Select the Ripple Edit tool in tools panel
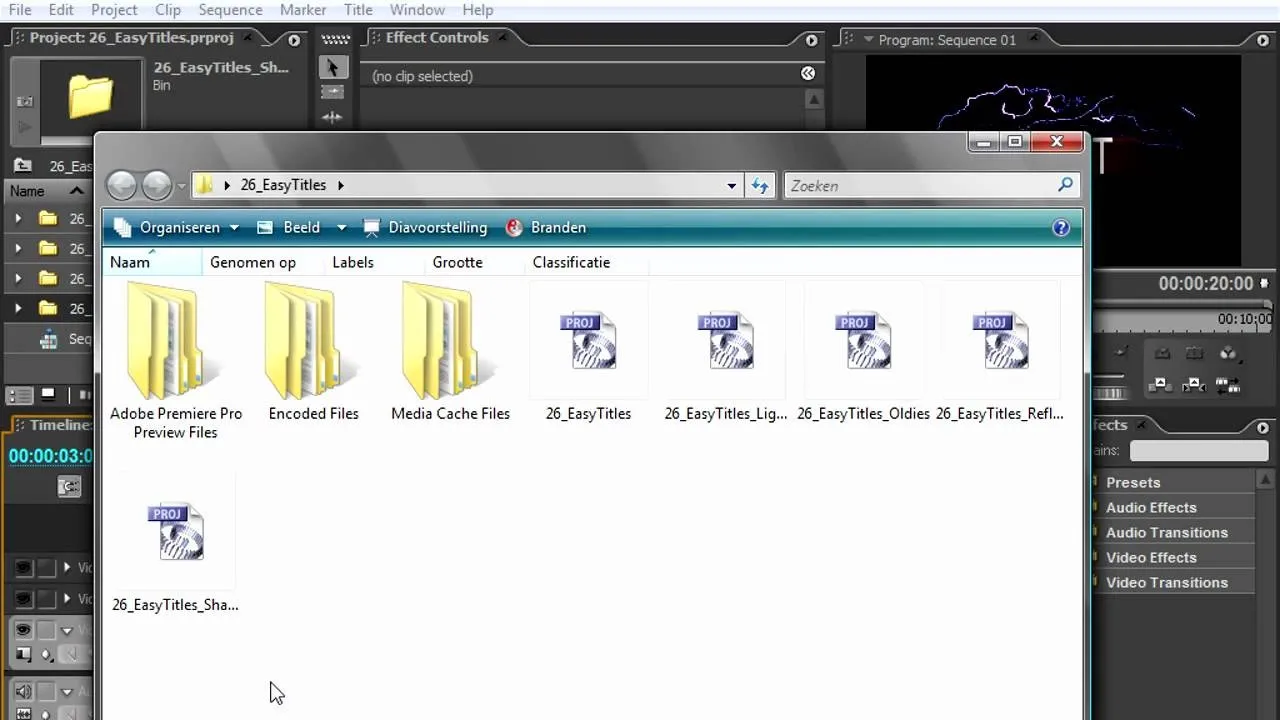Image resolution: width=1280 pixels, height=720 pixels. point(333,117)
